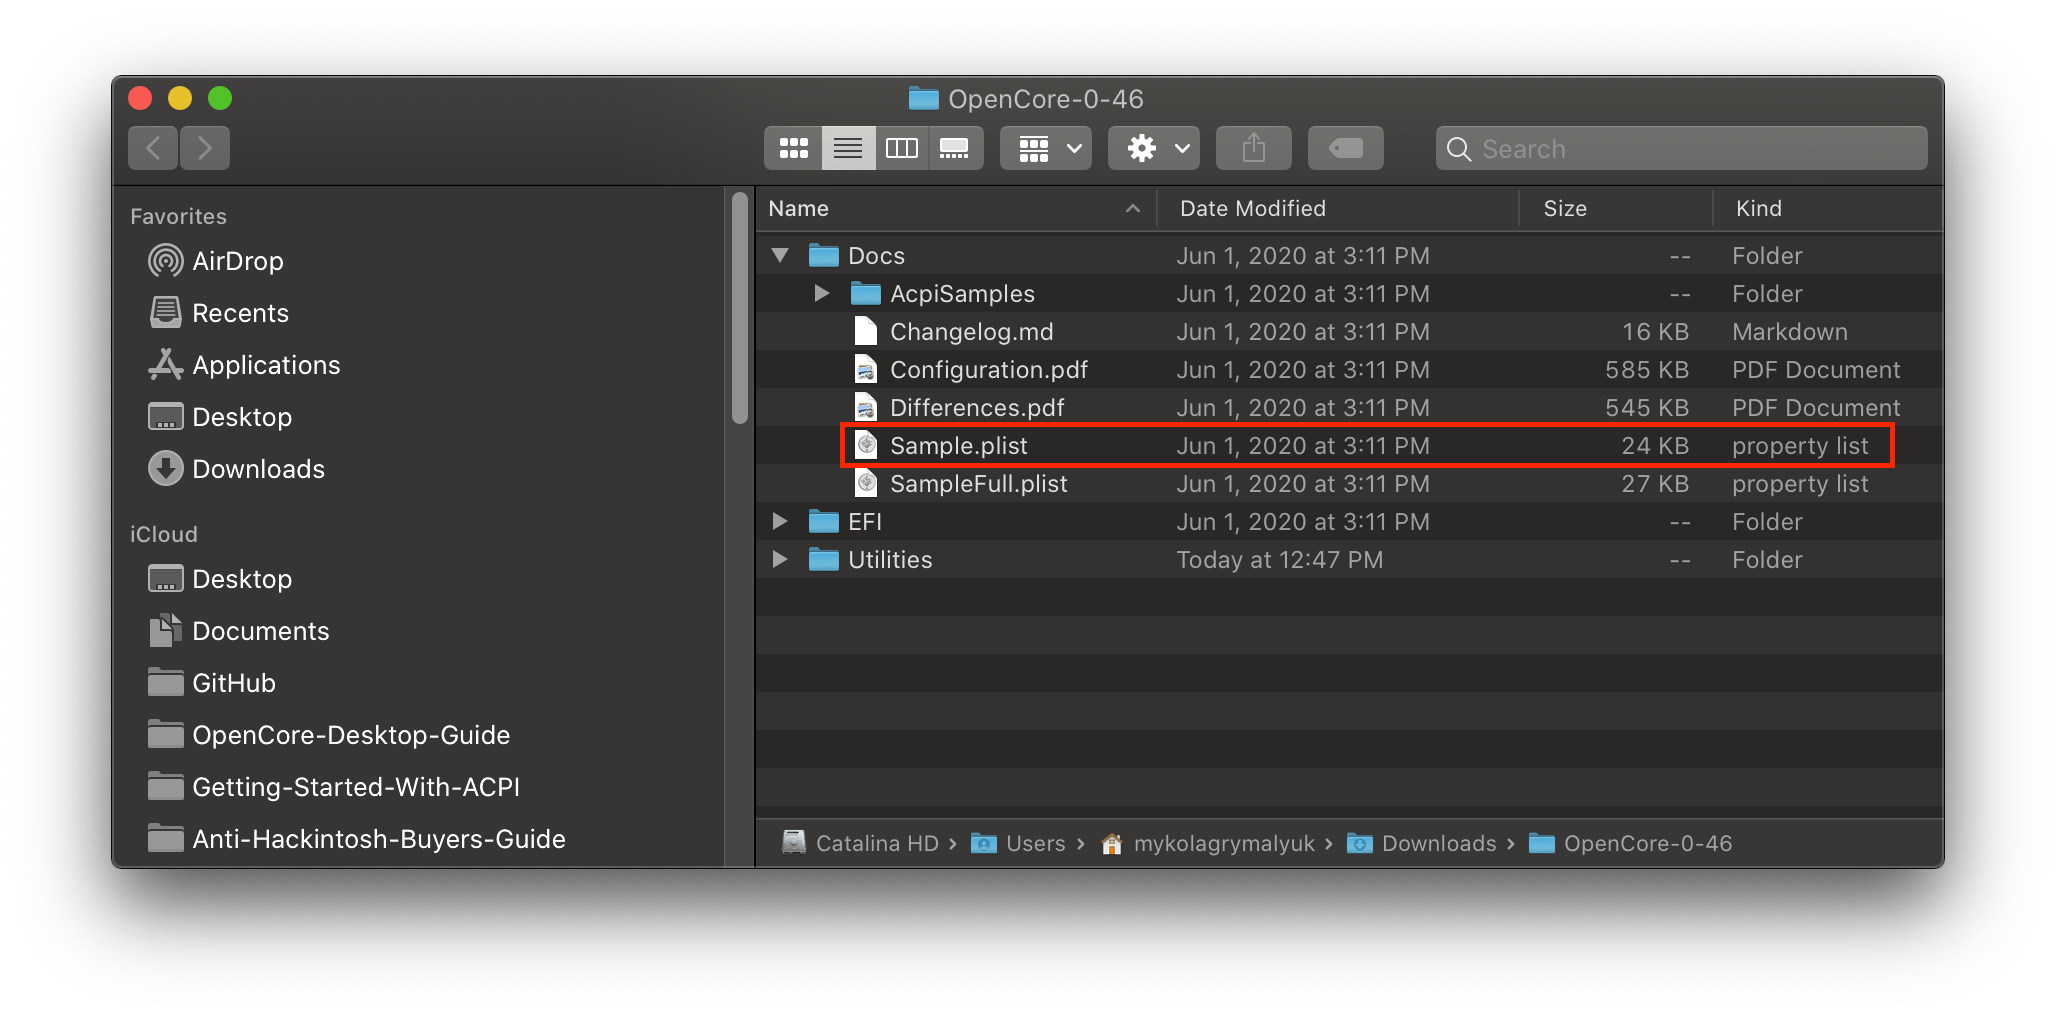Expand the AcpiSamples folder triangle

coord(822,293)
